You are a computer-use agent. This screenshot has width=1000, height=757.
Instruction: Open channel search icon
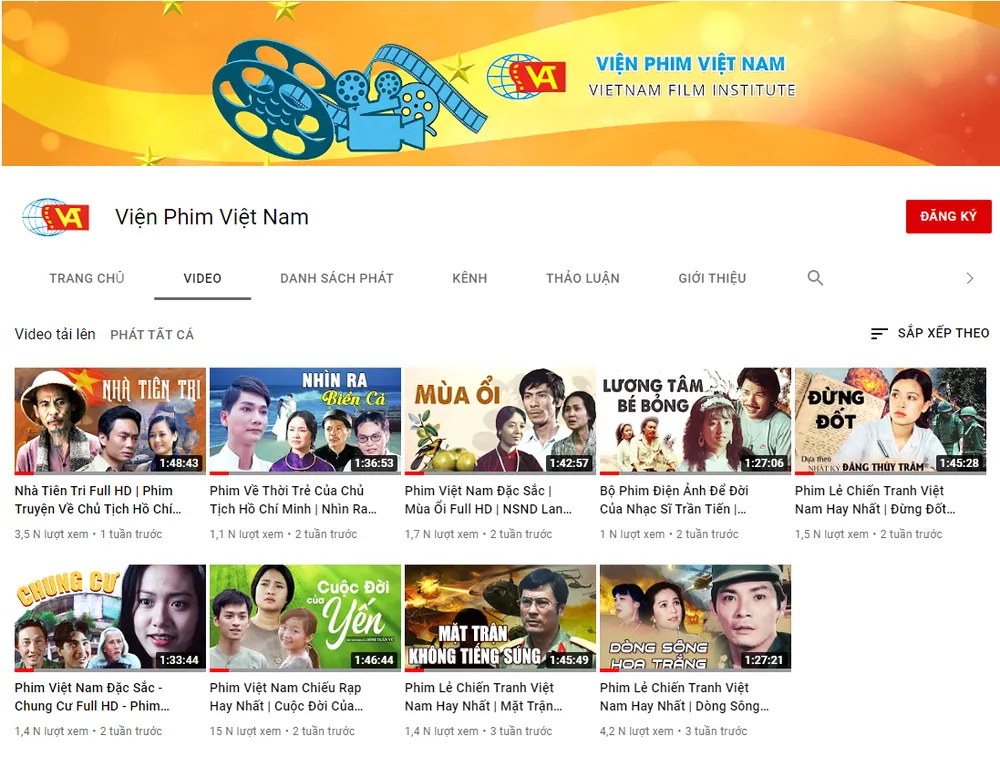click(x=815, y=278)
